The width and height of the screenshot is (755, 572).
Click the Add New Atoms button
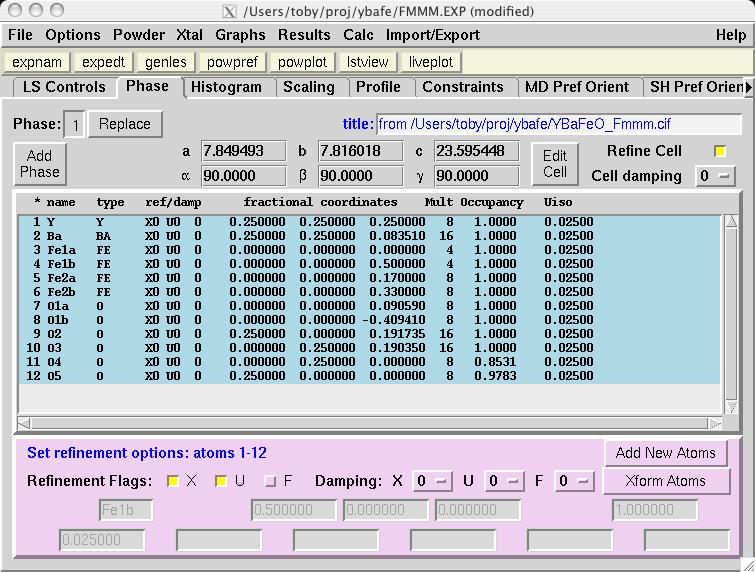pos(665,453)
